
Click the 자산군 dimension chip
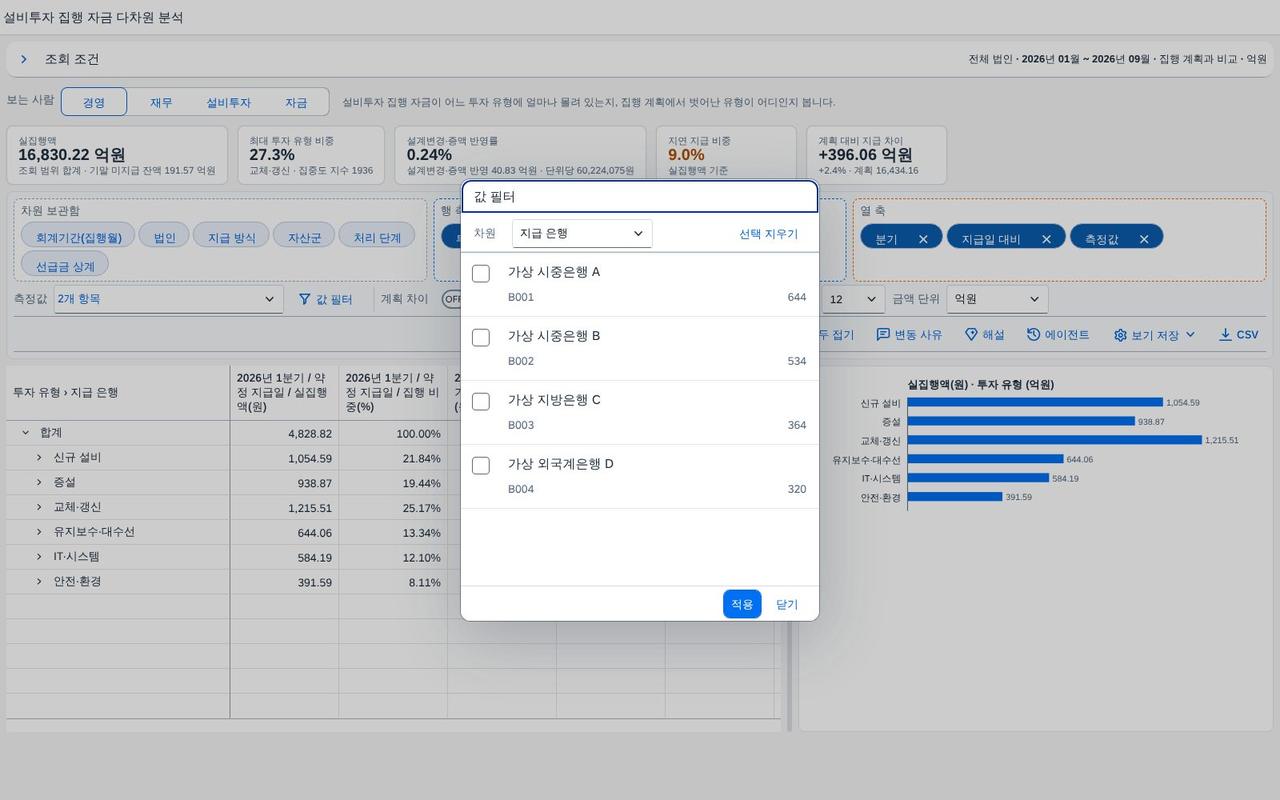(x=304, y=237)
